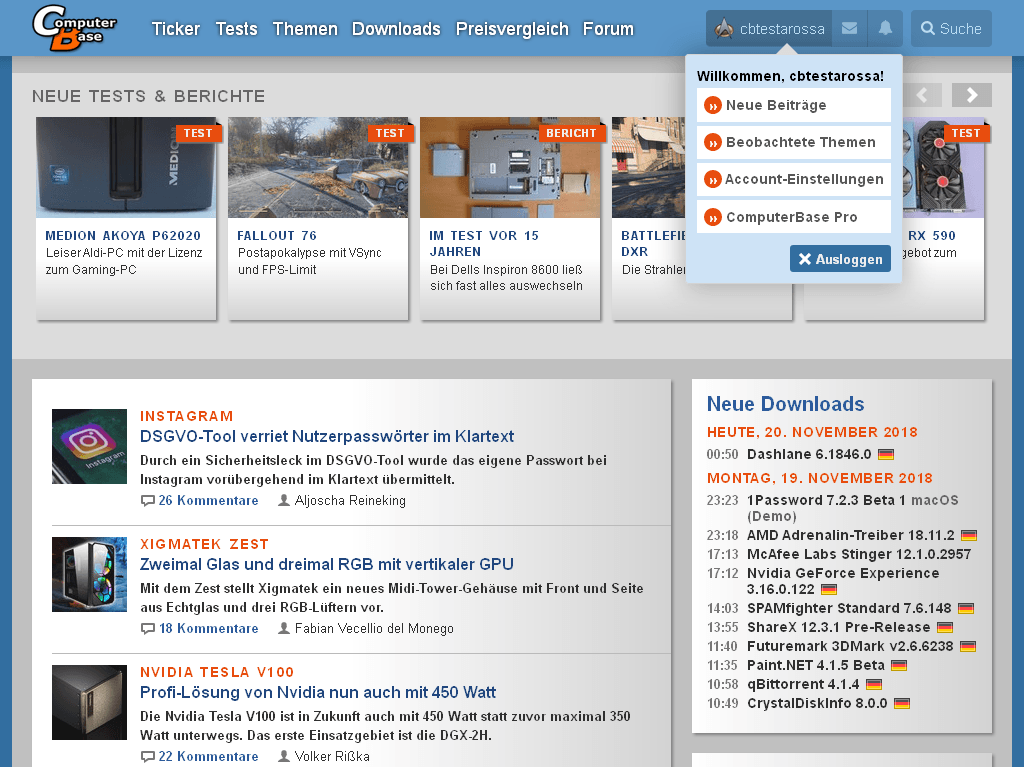Collapse the cbtestarossa user menu
1024x767 pixels.
769,28
